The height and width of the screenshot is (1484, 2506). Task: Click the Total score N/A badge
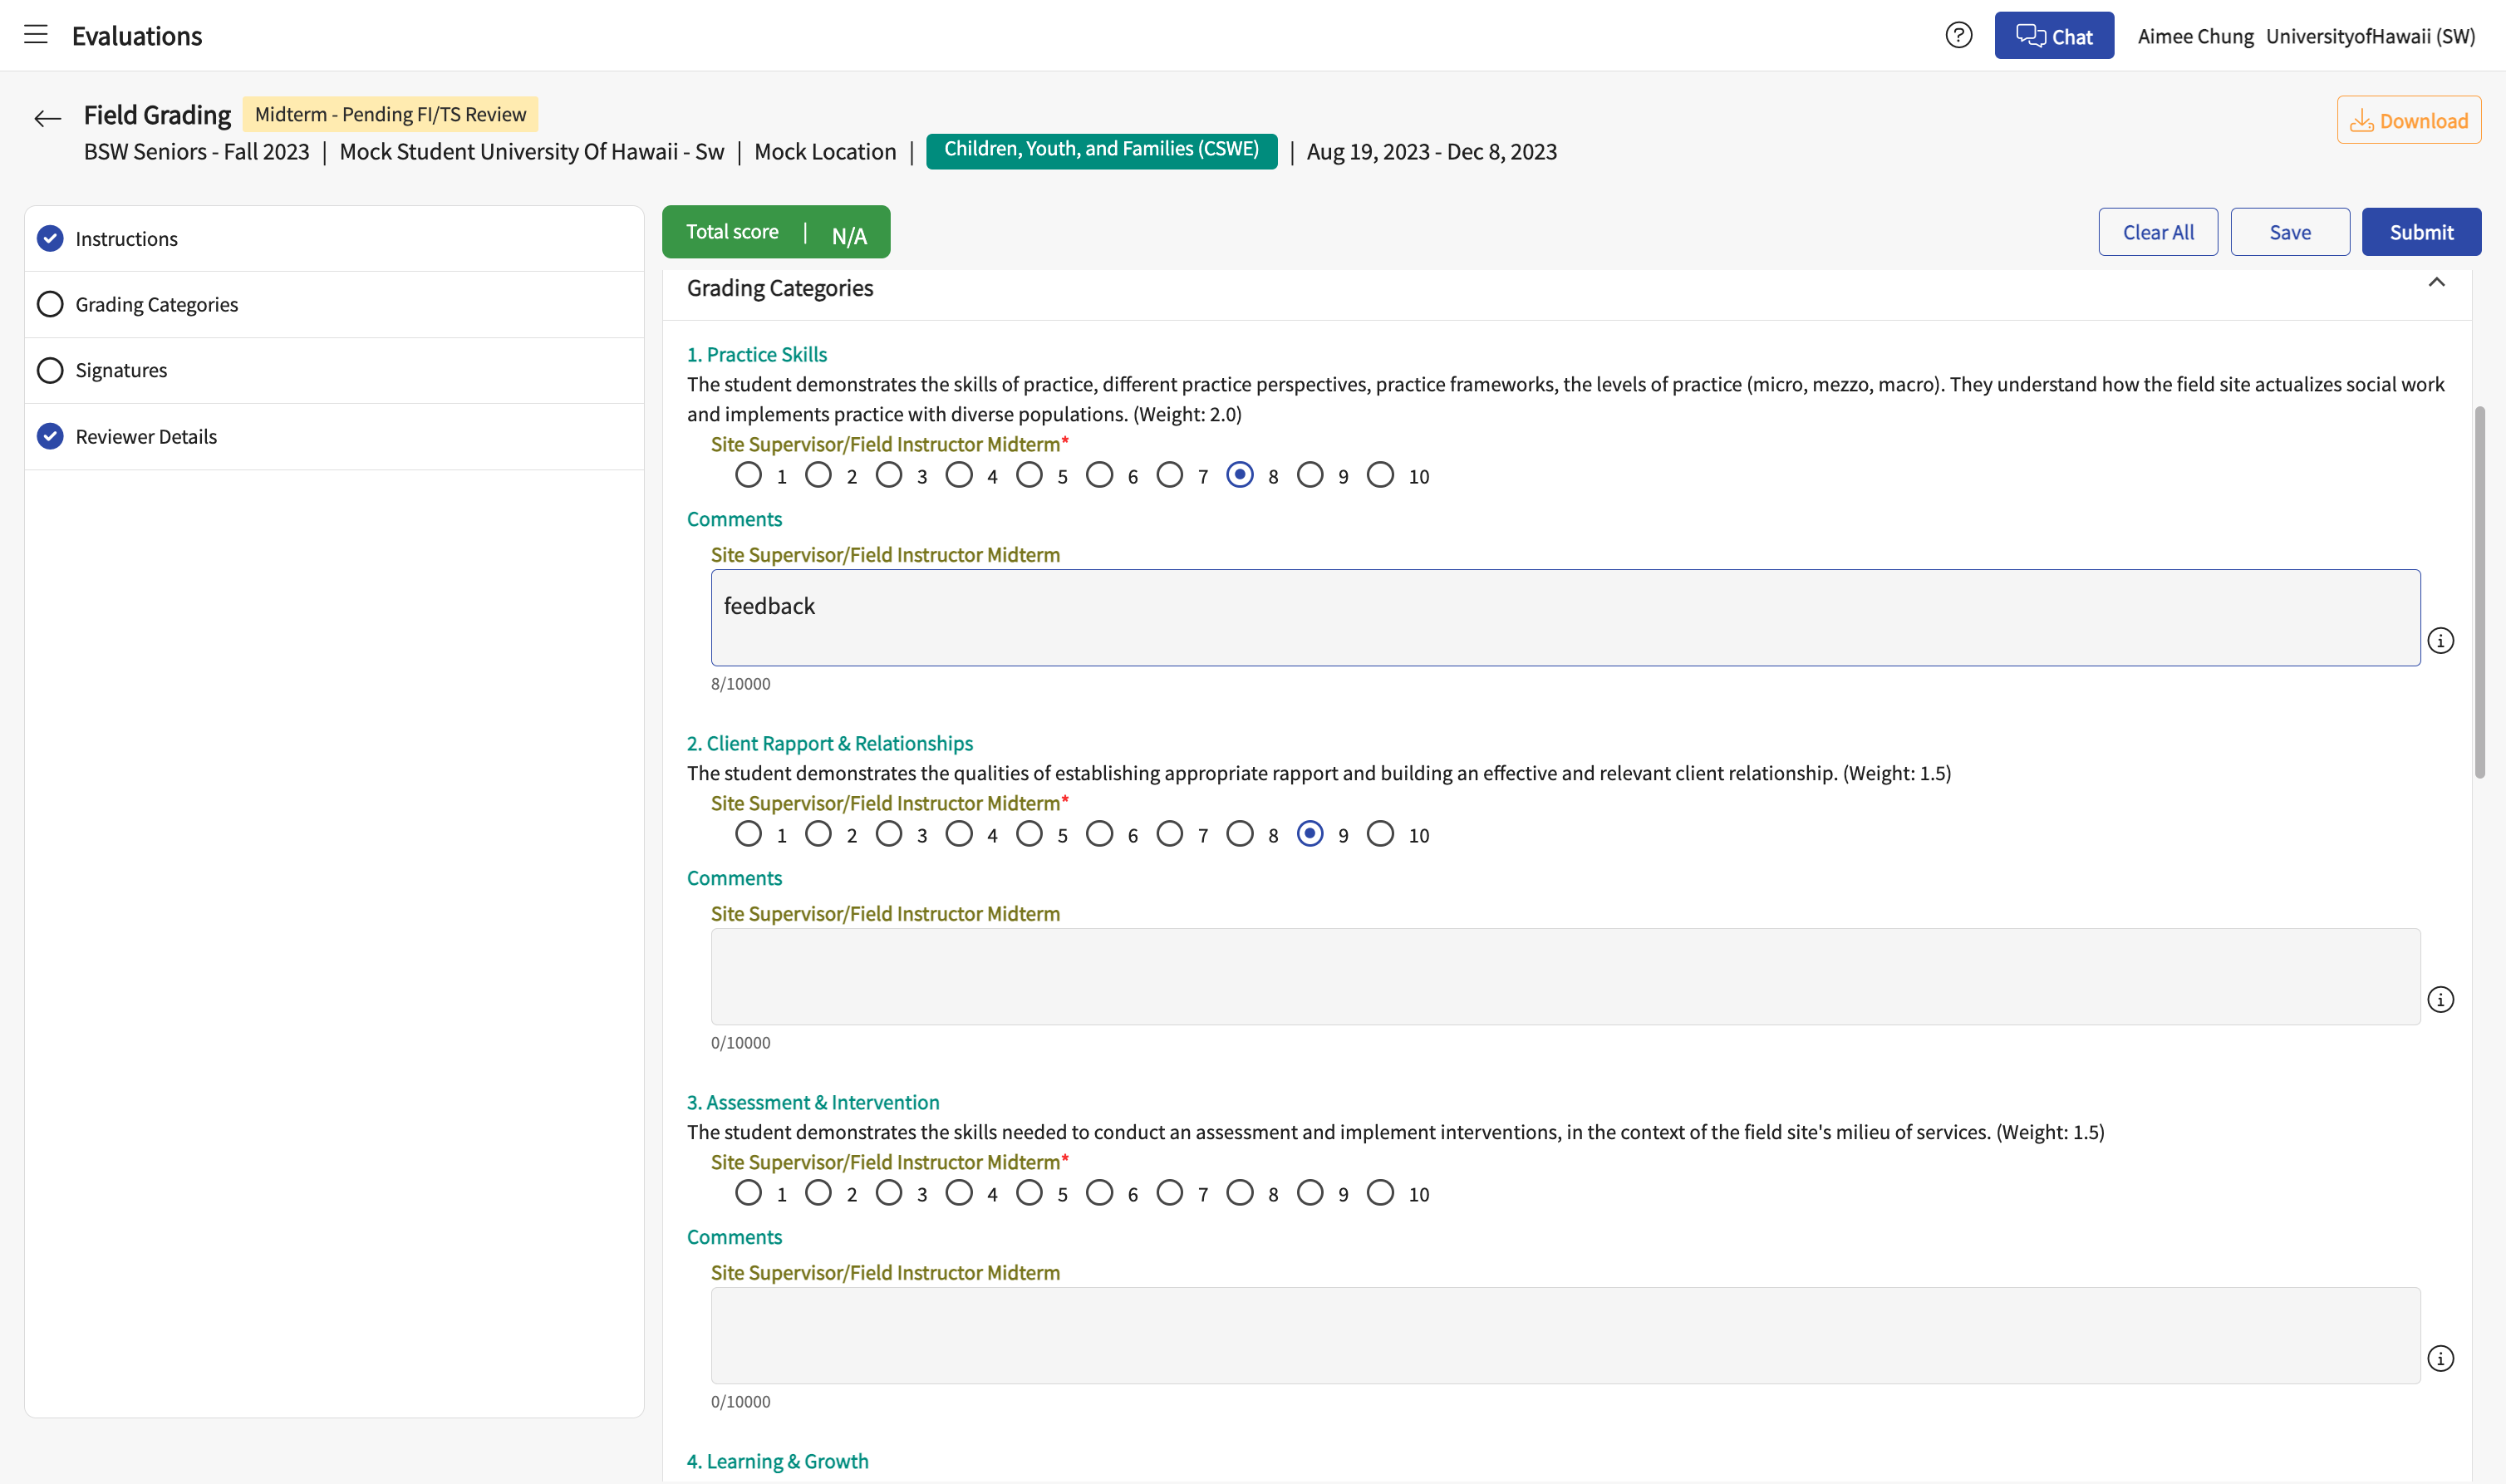[x=776, y=232]
